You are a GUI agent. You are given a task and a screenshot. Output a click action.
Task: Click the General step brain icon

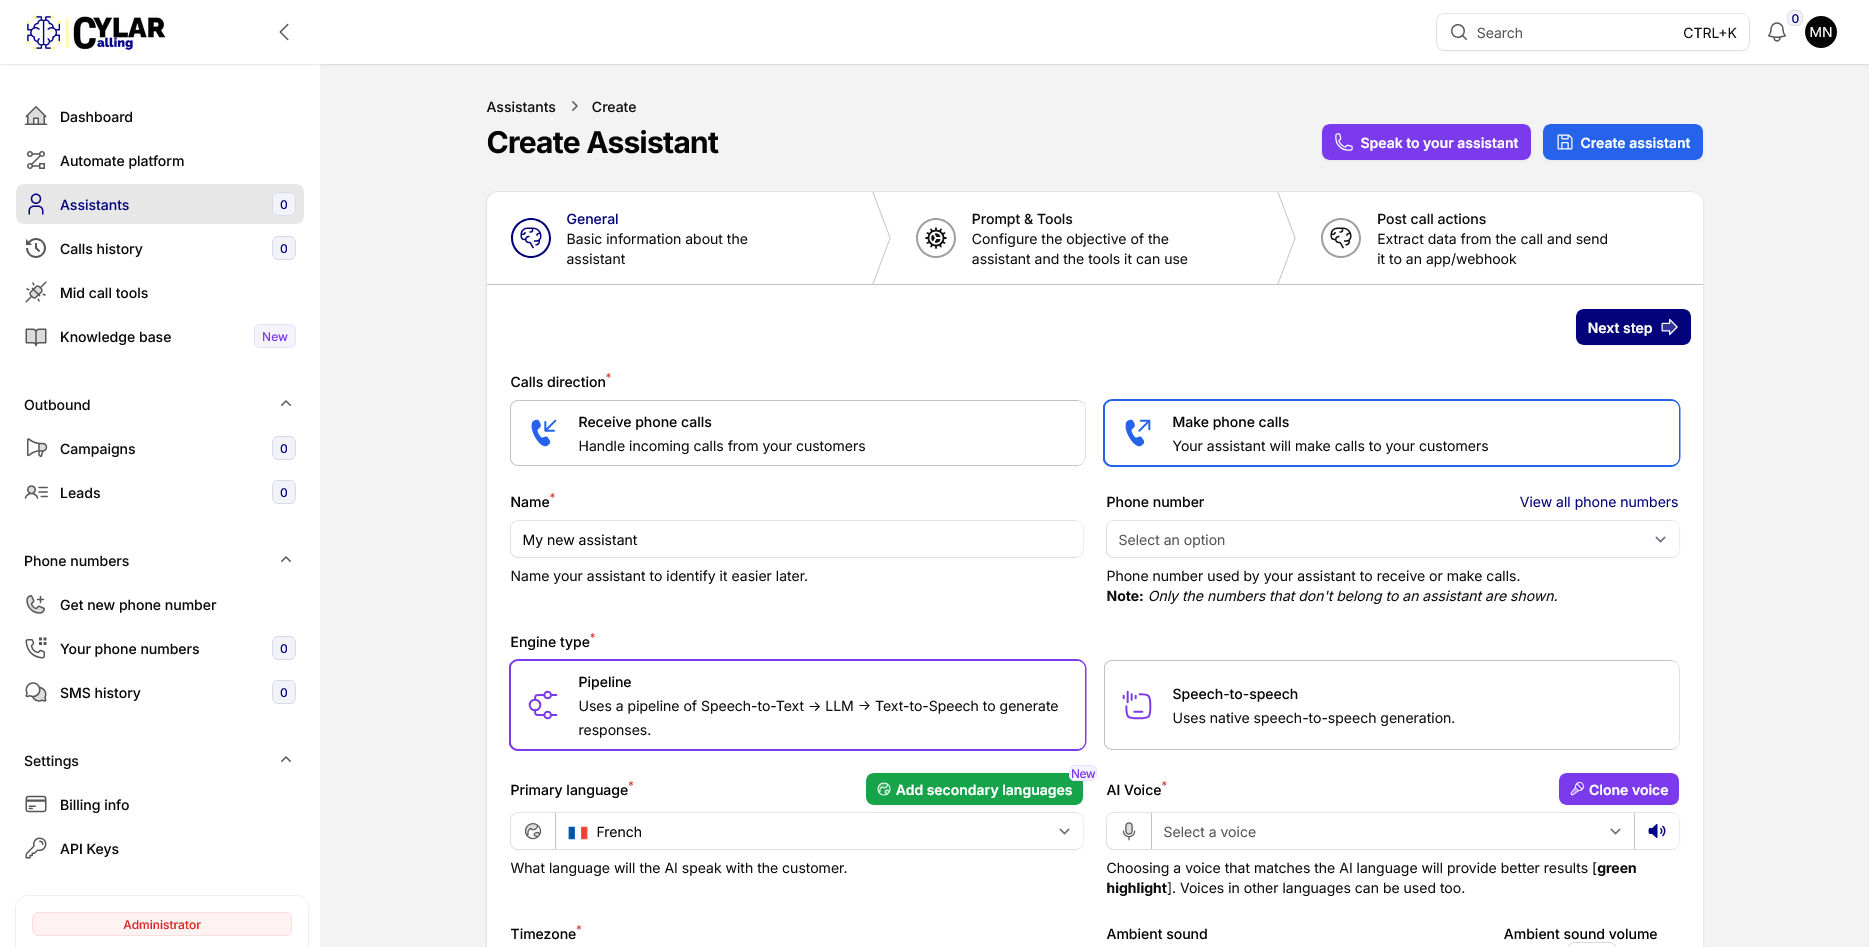(x=531, y=238)
